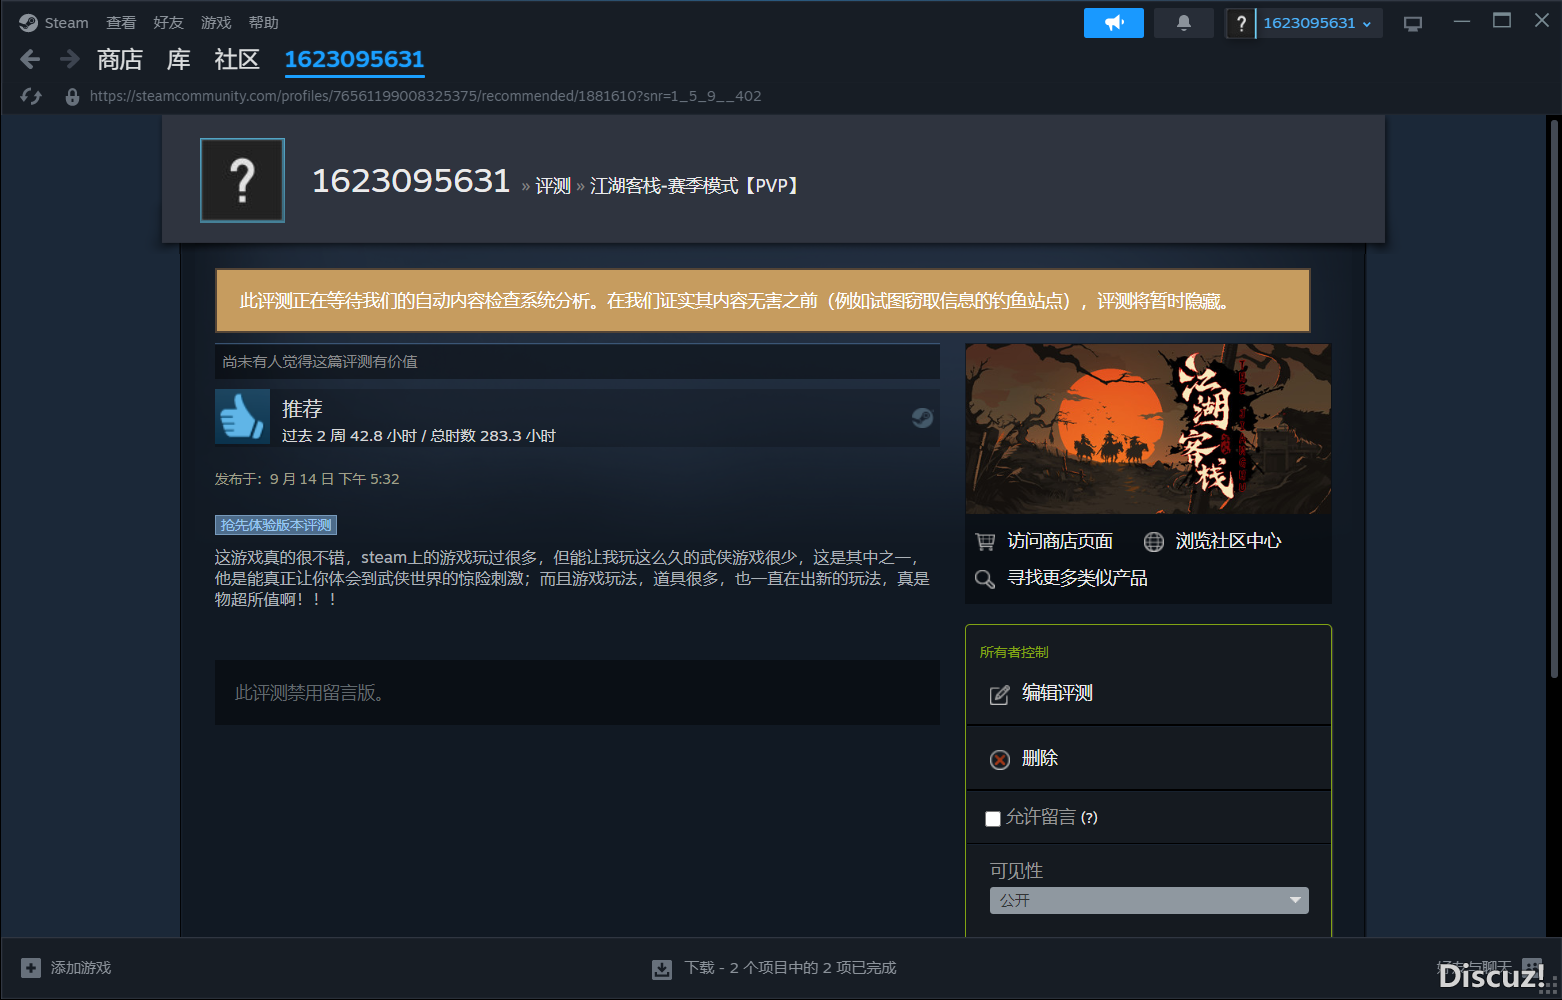
Task: Click the red delete X icon
Action: pos(1000,759)
